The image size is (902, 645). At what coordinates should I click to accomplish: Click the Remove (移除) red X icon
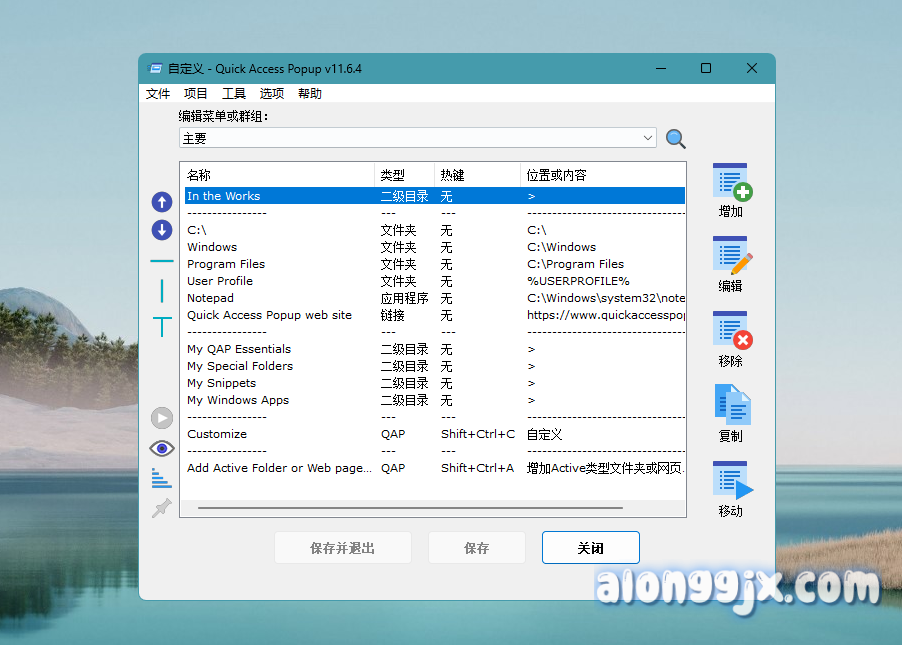click(x=732, y=331)
